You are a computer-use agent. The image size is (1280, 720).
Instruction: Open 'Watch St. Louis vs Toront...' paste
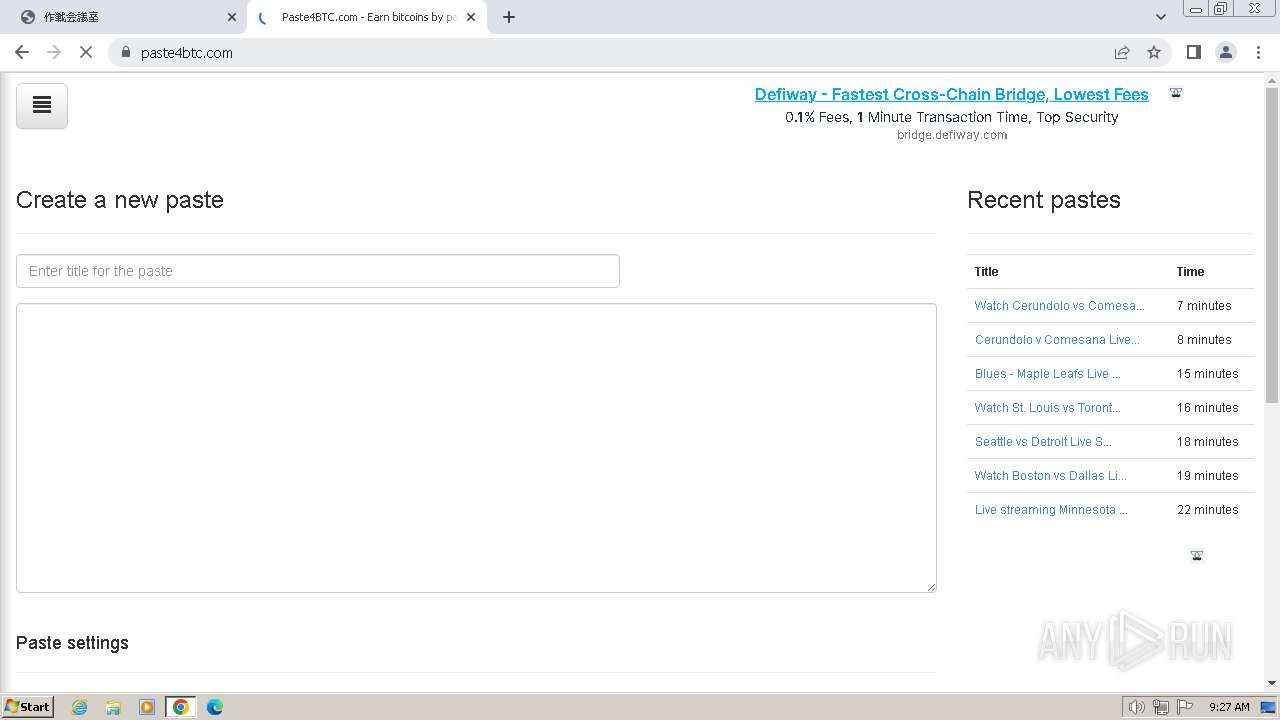pos(1047,408)
